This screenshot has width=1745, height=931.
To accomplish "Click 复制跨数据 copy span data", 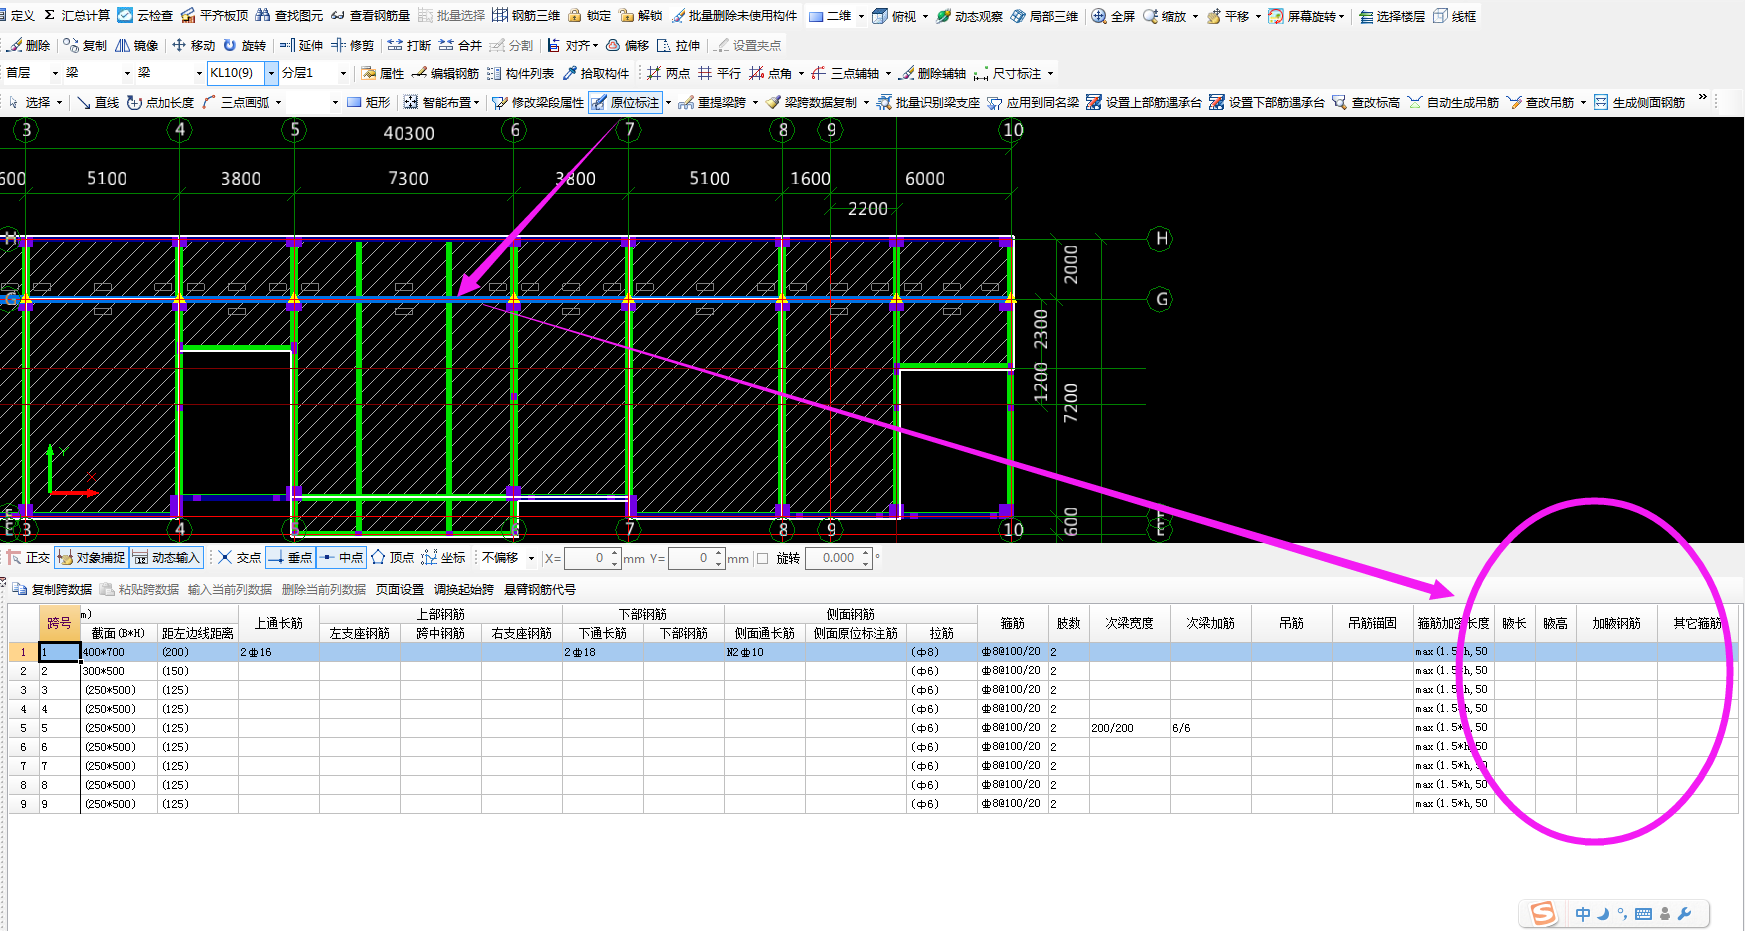I will (52, 590).
